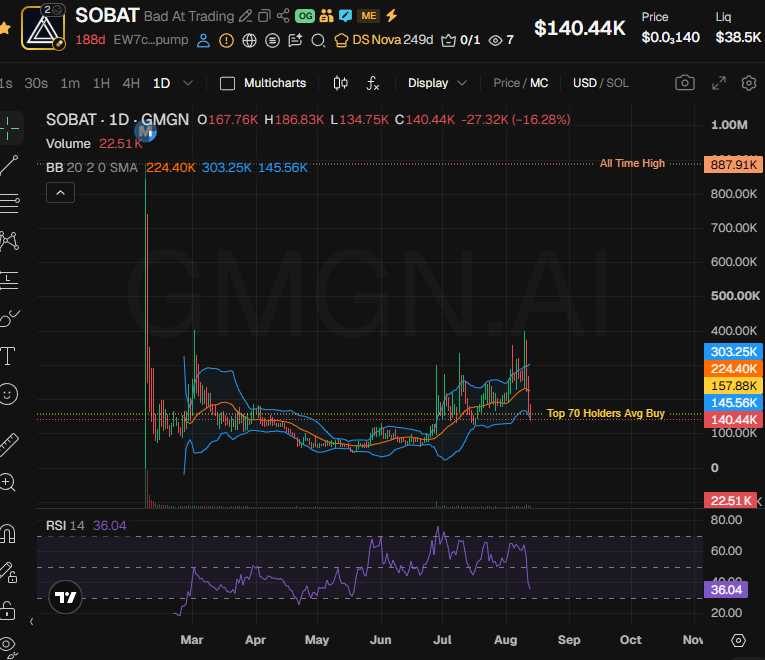Image resolution: width=765 pixels, height=660 pixels.
Task: Click the orange warning exclamation icon
Action: 226,40
